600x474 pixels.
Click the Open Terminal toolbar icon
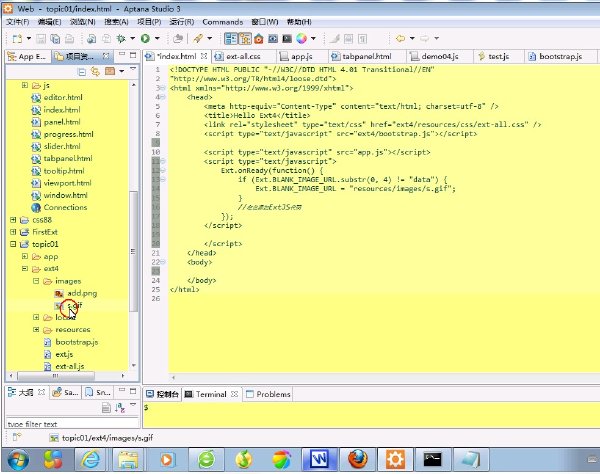pos(287,39)
